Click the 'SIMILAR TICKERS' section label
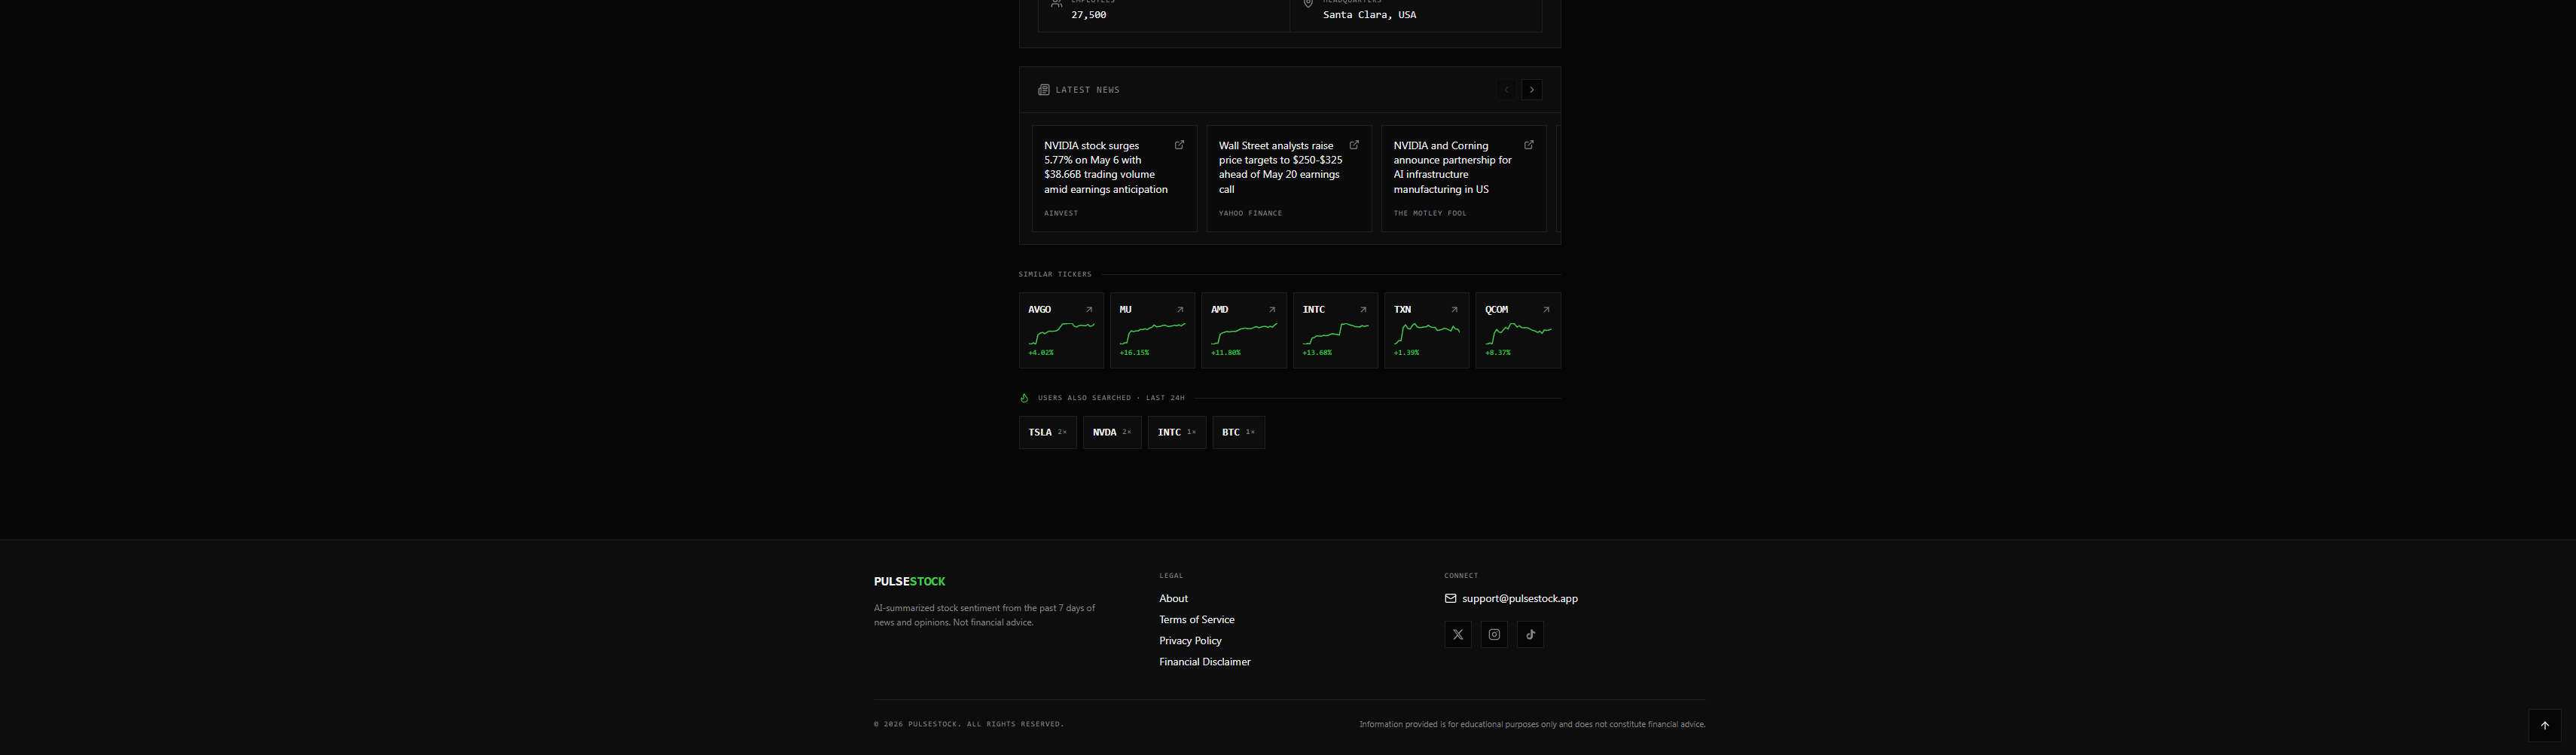The image size is (2576, 755). point(1055,274)
